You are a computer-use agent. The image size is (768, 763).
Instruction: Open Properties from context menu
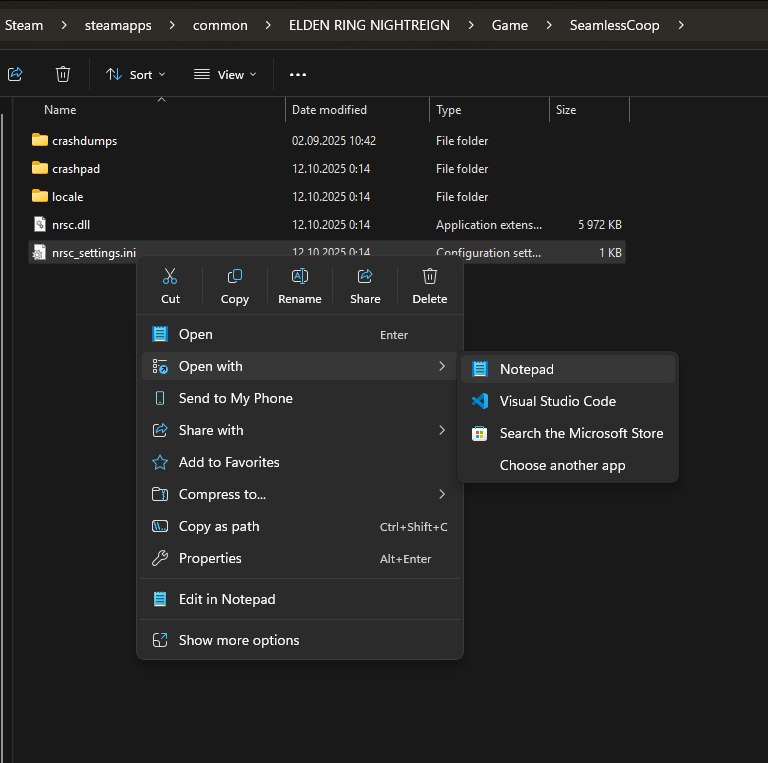tap(210, 558)
